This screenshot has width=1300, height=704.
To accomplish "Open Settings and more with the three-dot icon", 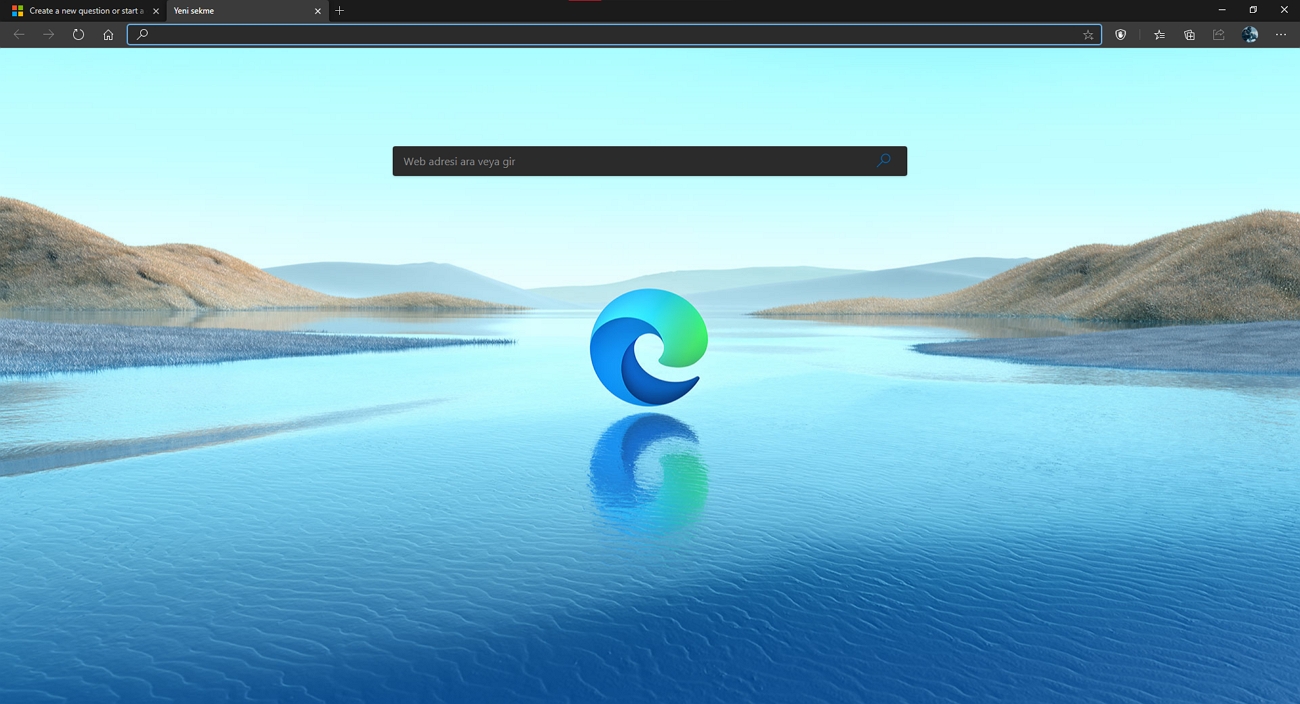I will [x=1281, y=34].
